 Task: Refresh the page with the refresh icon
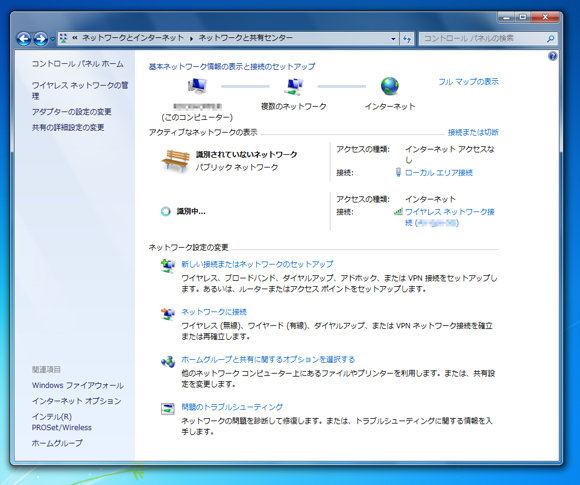(407, 38)
